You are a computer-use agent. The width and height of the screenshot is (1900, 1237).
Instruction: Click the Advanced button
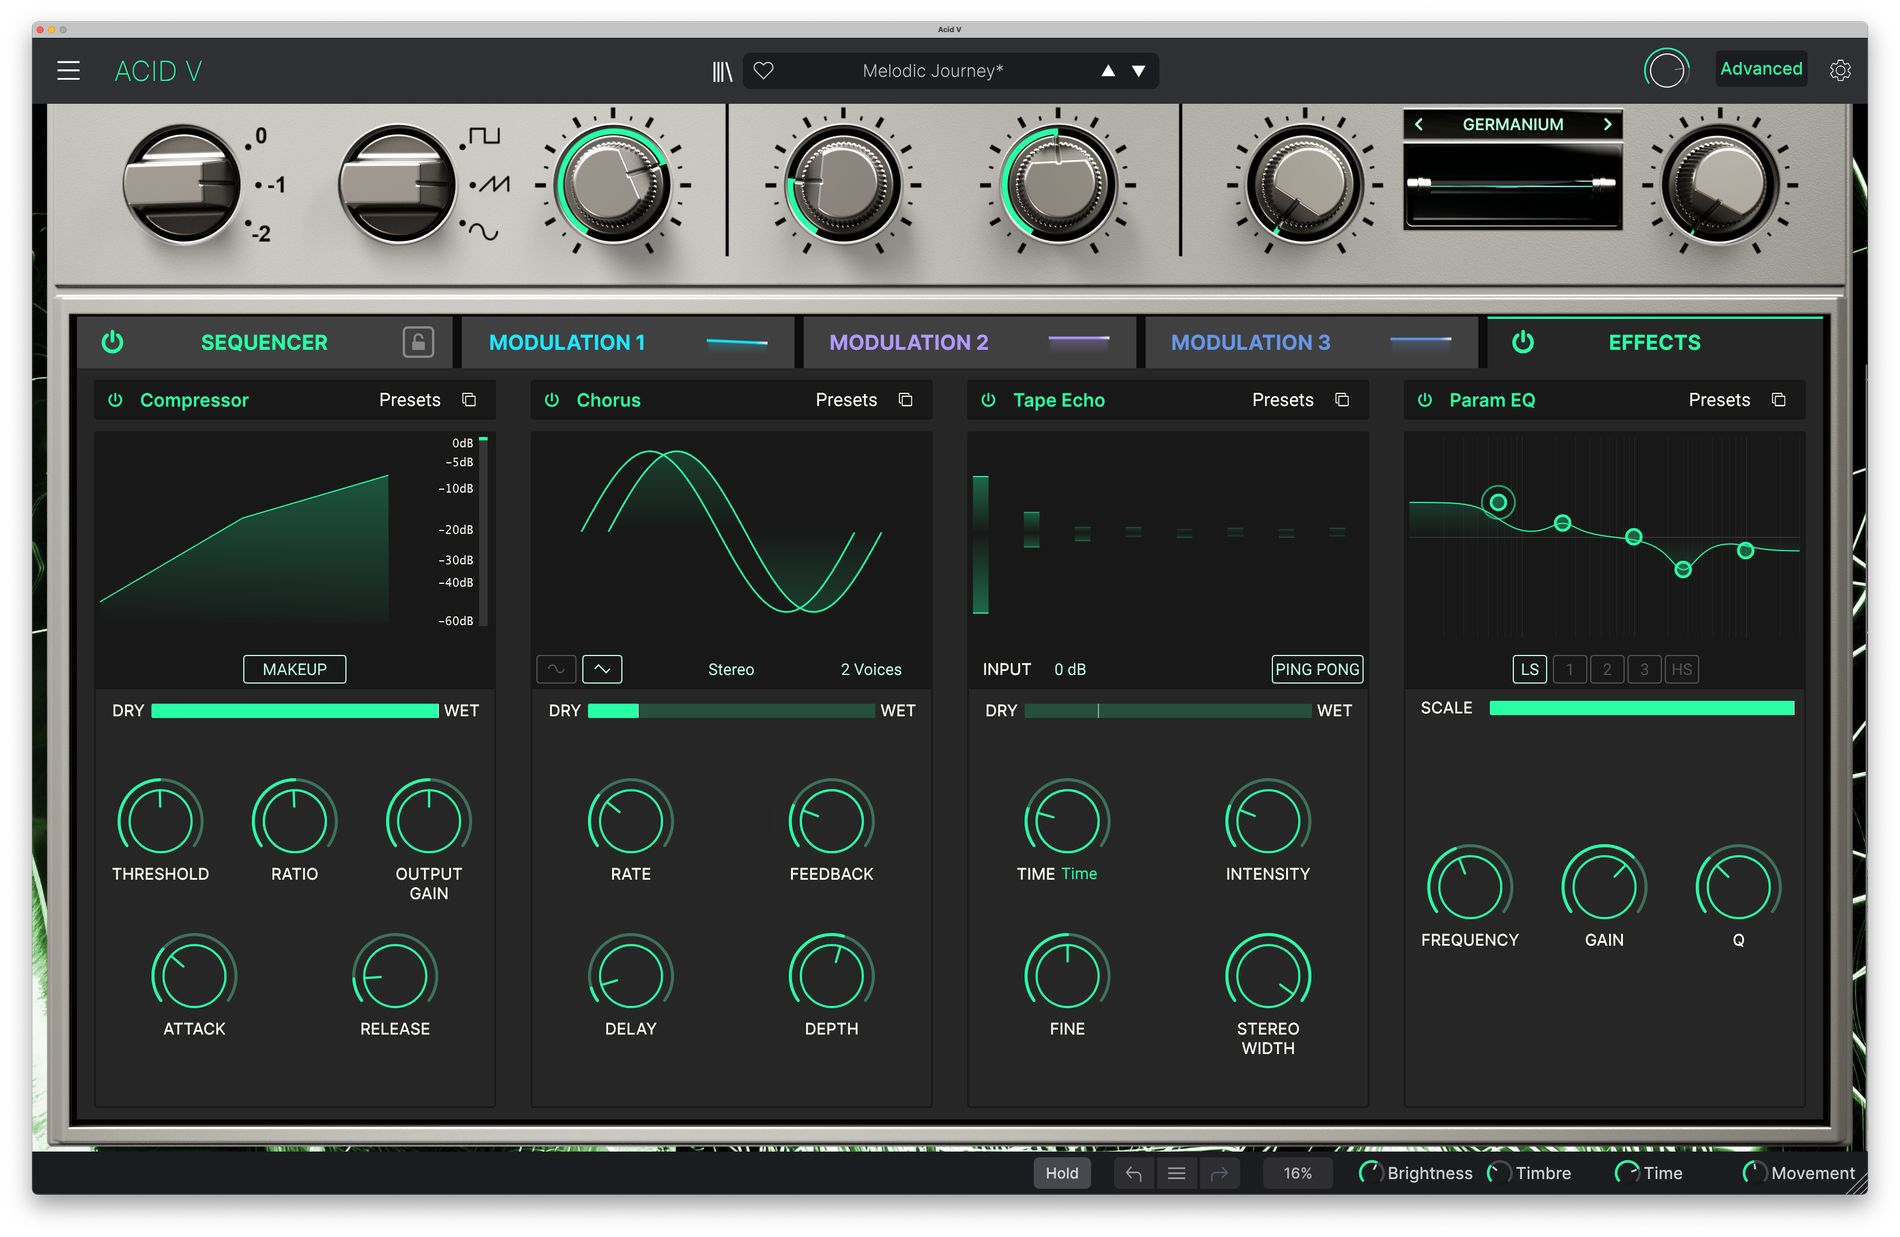click(1760, 69)
